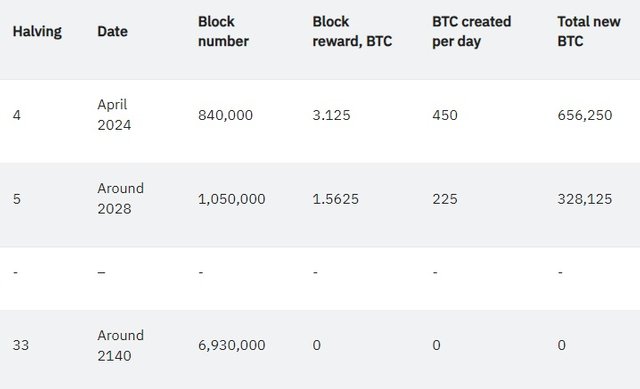Select the 3.125 block reward value
Viewport: 640px width, 389px height.
[x=331, y=115]
